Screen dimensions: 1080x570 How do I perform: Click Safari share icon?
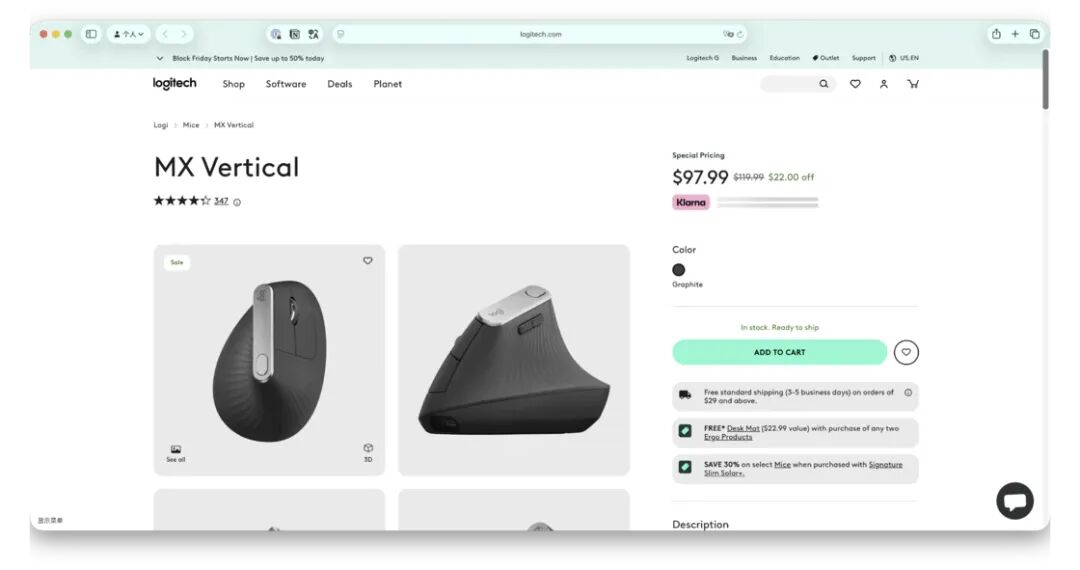[x=996, y=34]
